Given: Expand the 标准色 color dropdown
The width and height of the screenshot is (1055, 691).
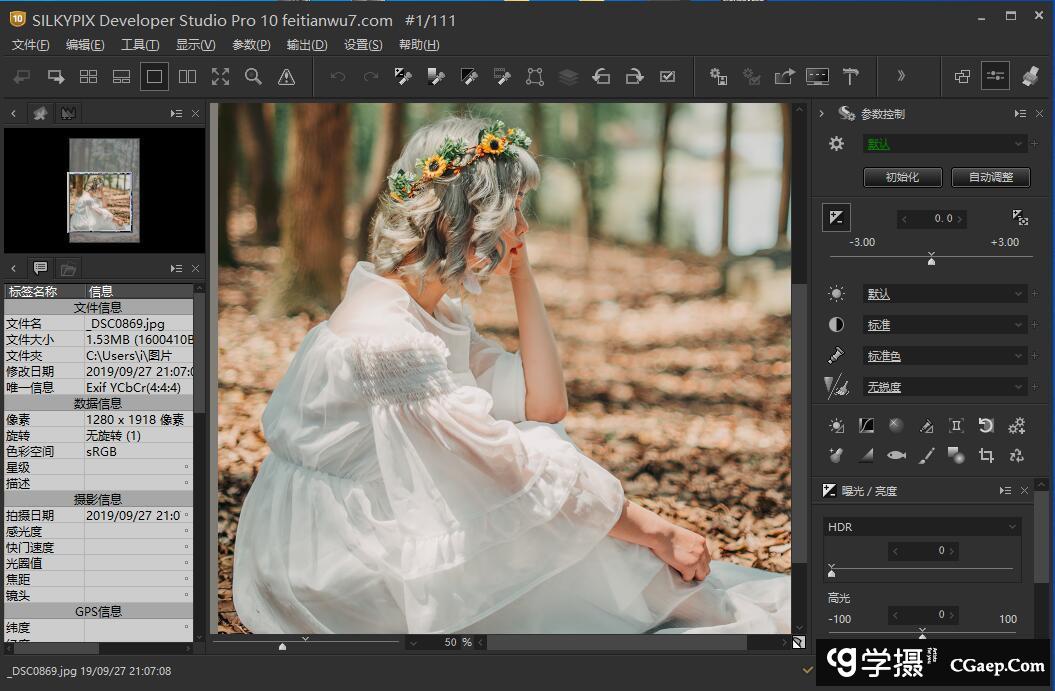Looking at the screenshot, I should [944, 356].
